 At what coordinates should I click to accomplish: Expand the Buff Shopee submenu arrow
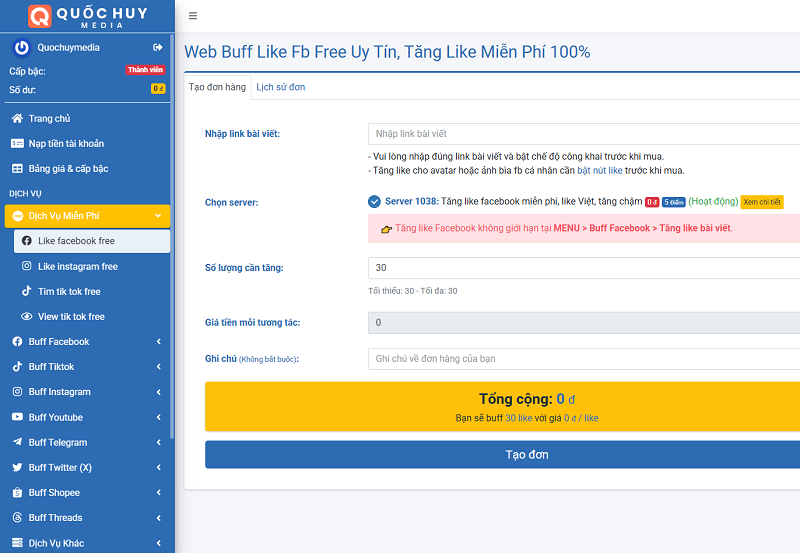159,492
